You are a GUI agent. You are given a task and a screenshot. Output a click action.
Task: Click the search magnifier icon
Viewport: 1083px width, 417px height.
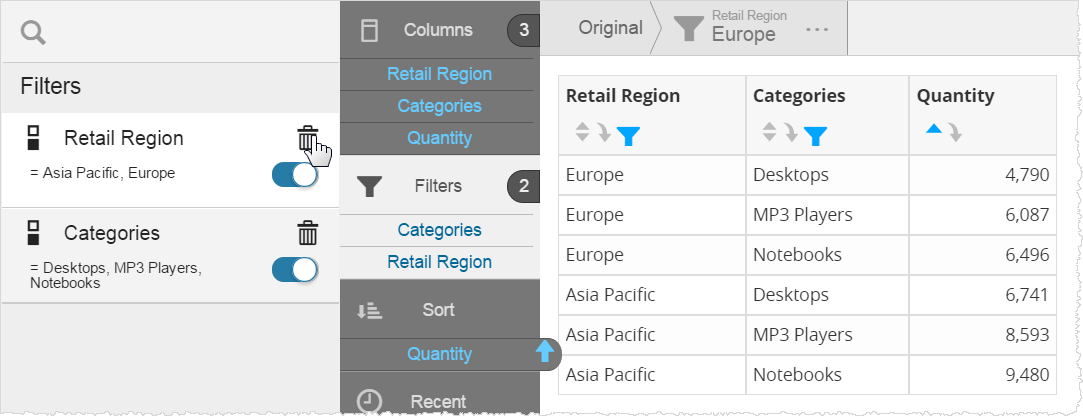(34, 33)
